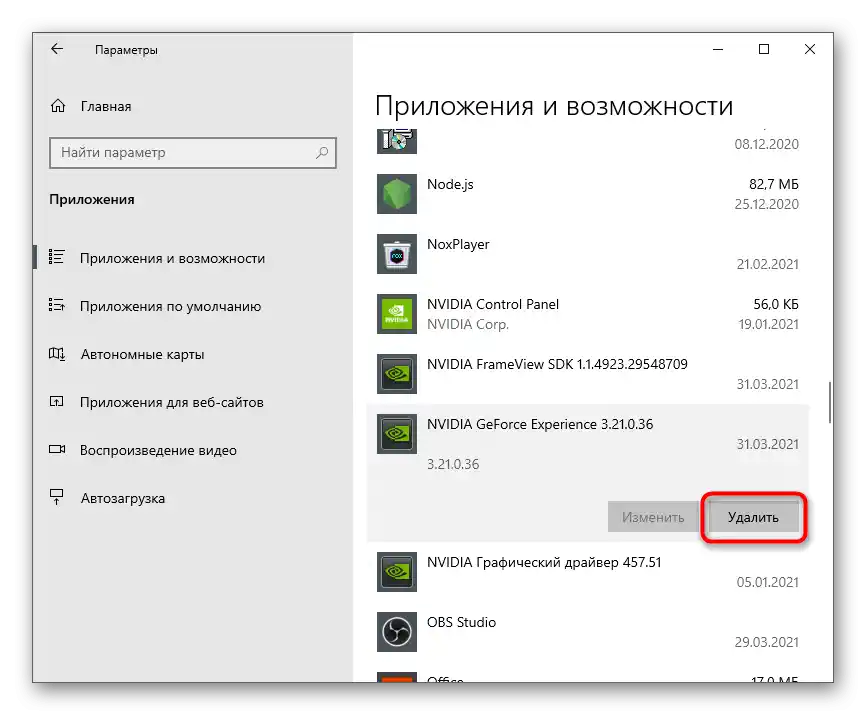866x715 pixels.
Task: Open Приложения и возможности section
Action: 172,258
